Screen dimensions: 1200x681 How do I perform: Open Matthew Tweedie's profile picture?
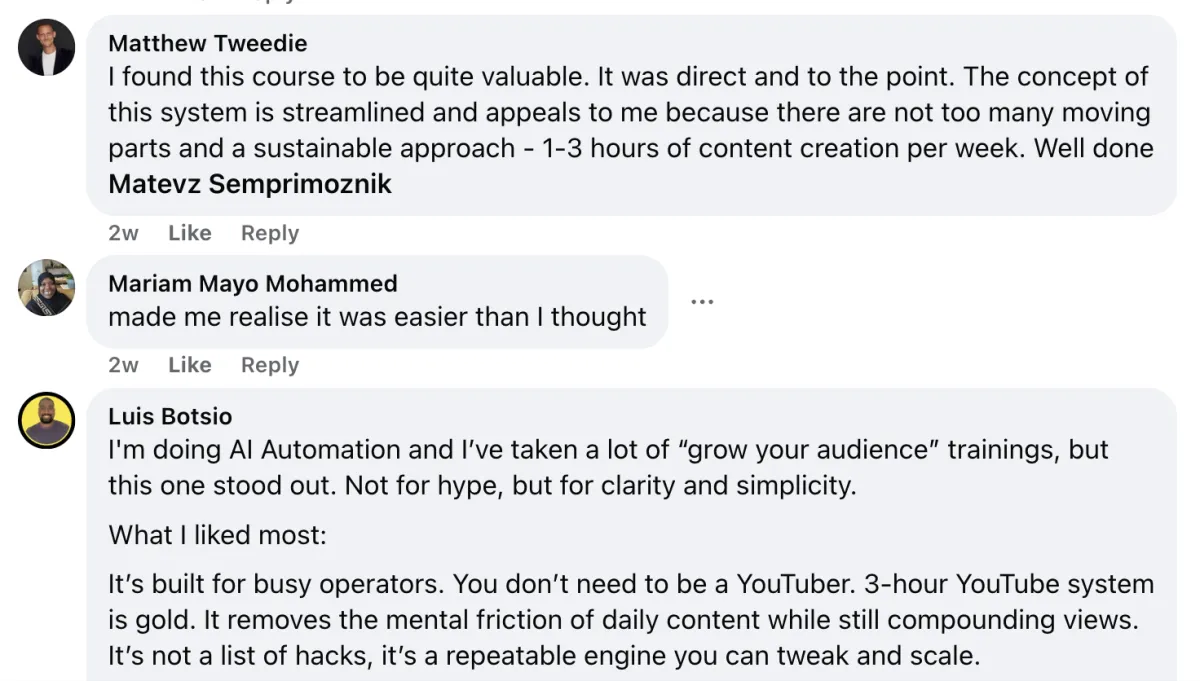[46, 47]
